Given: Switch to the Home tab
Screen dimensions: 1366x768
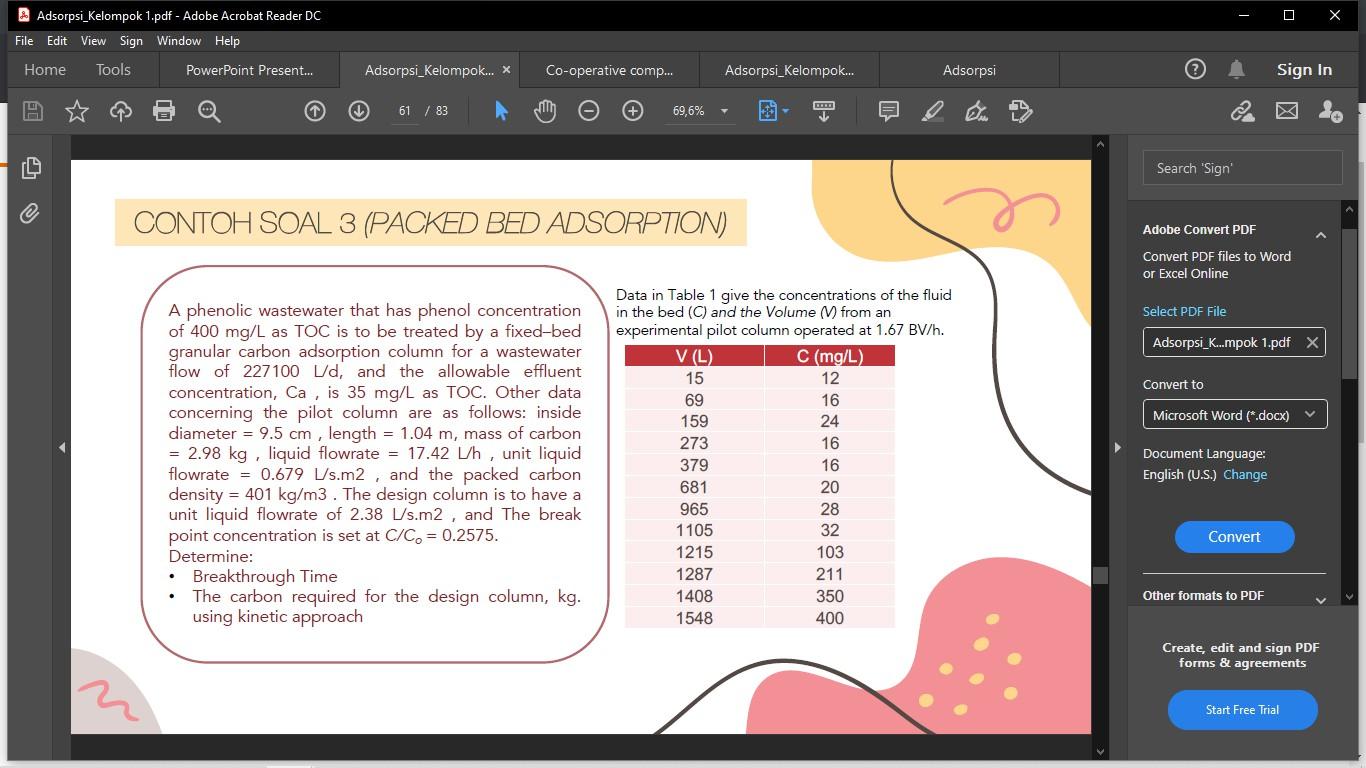Looking at the screenshot, I should pos(45,70).
